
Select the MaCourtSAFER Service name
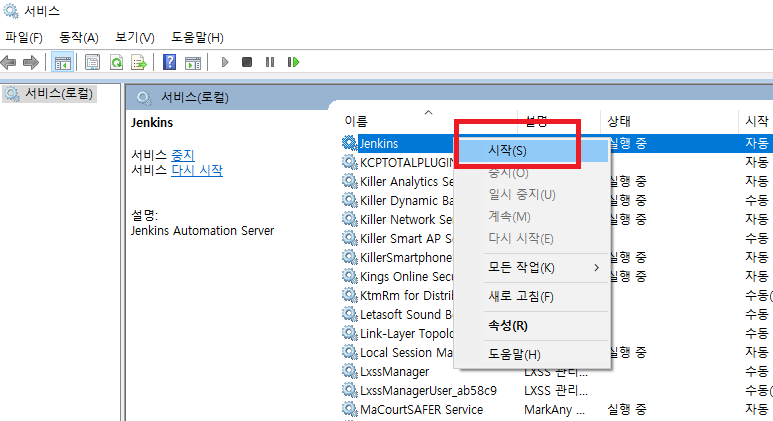(422, 409)
